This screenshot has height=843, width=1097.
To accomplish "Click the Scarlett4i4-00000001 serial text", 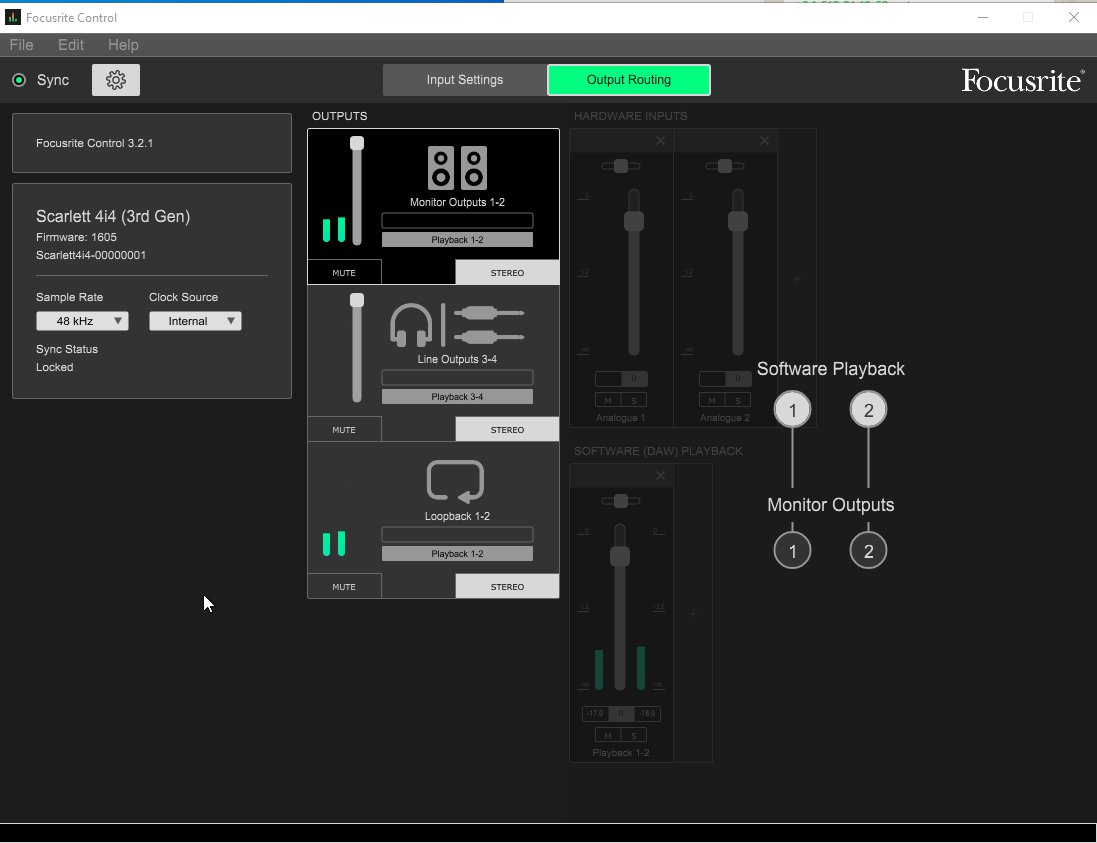I will click(91, 255).
